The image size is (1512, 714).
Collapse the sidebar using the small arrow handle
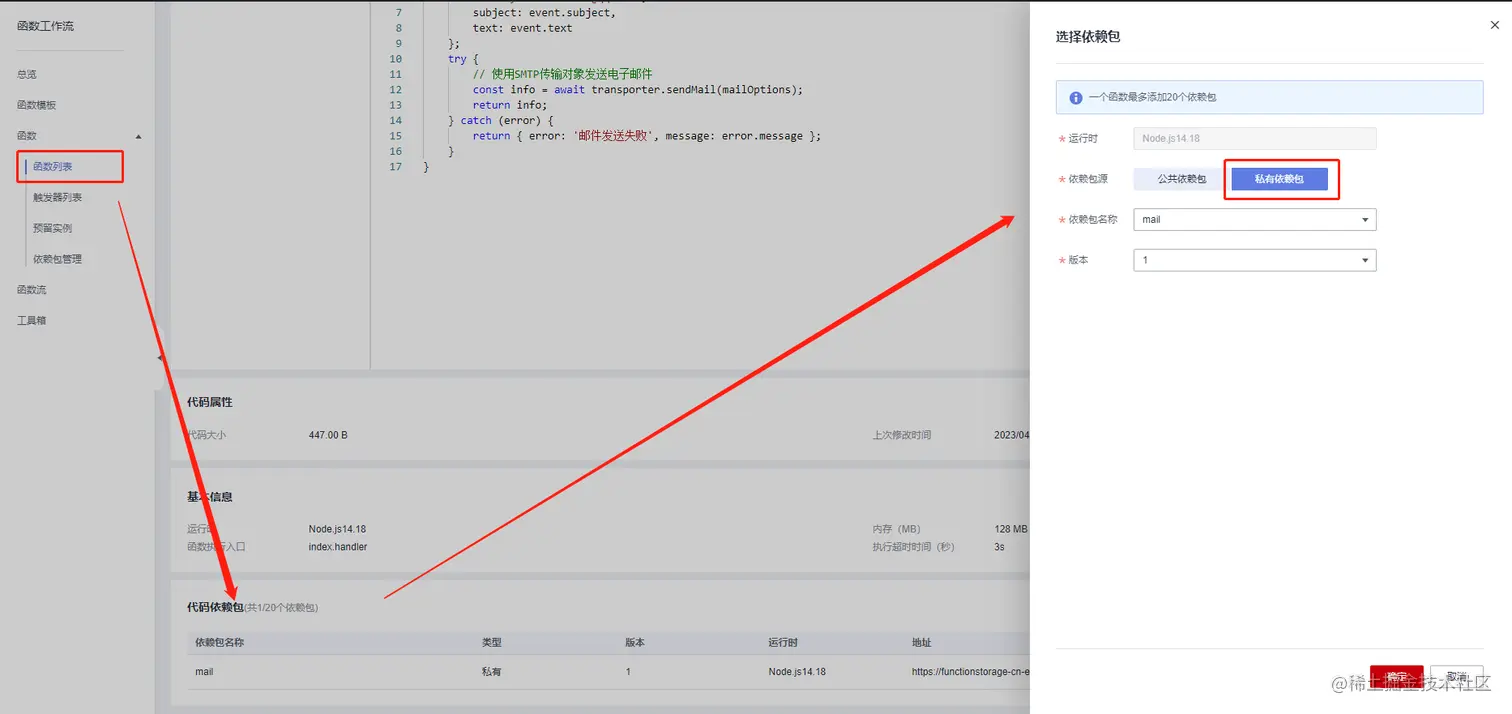tap(160, 358)
